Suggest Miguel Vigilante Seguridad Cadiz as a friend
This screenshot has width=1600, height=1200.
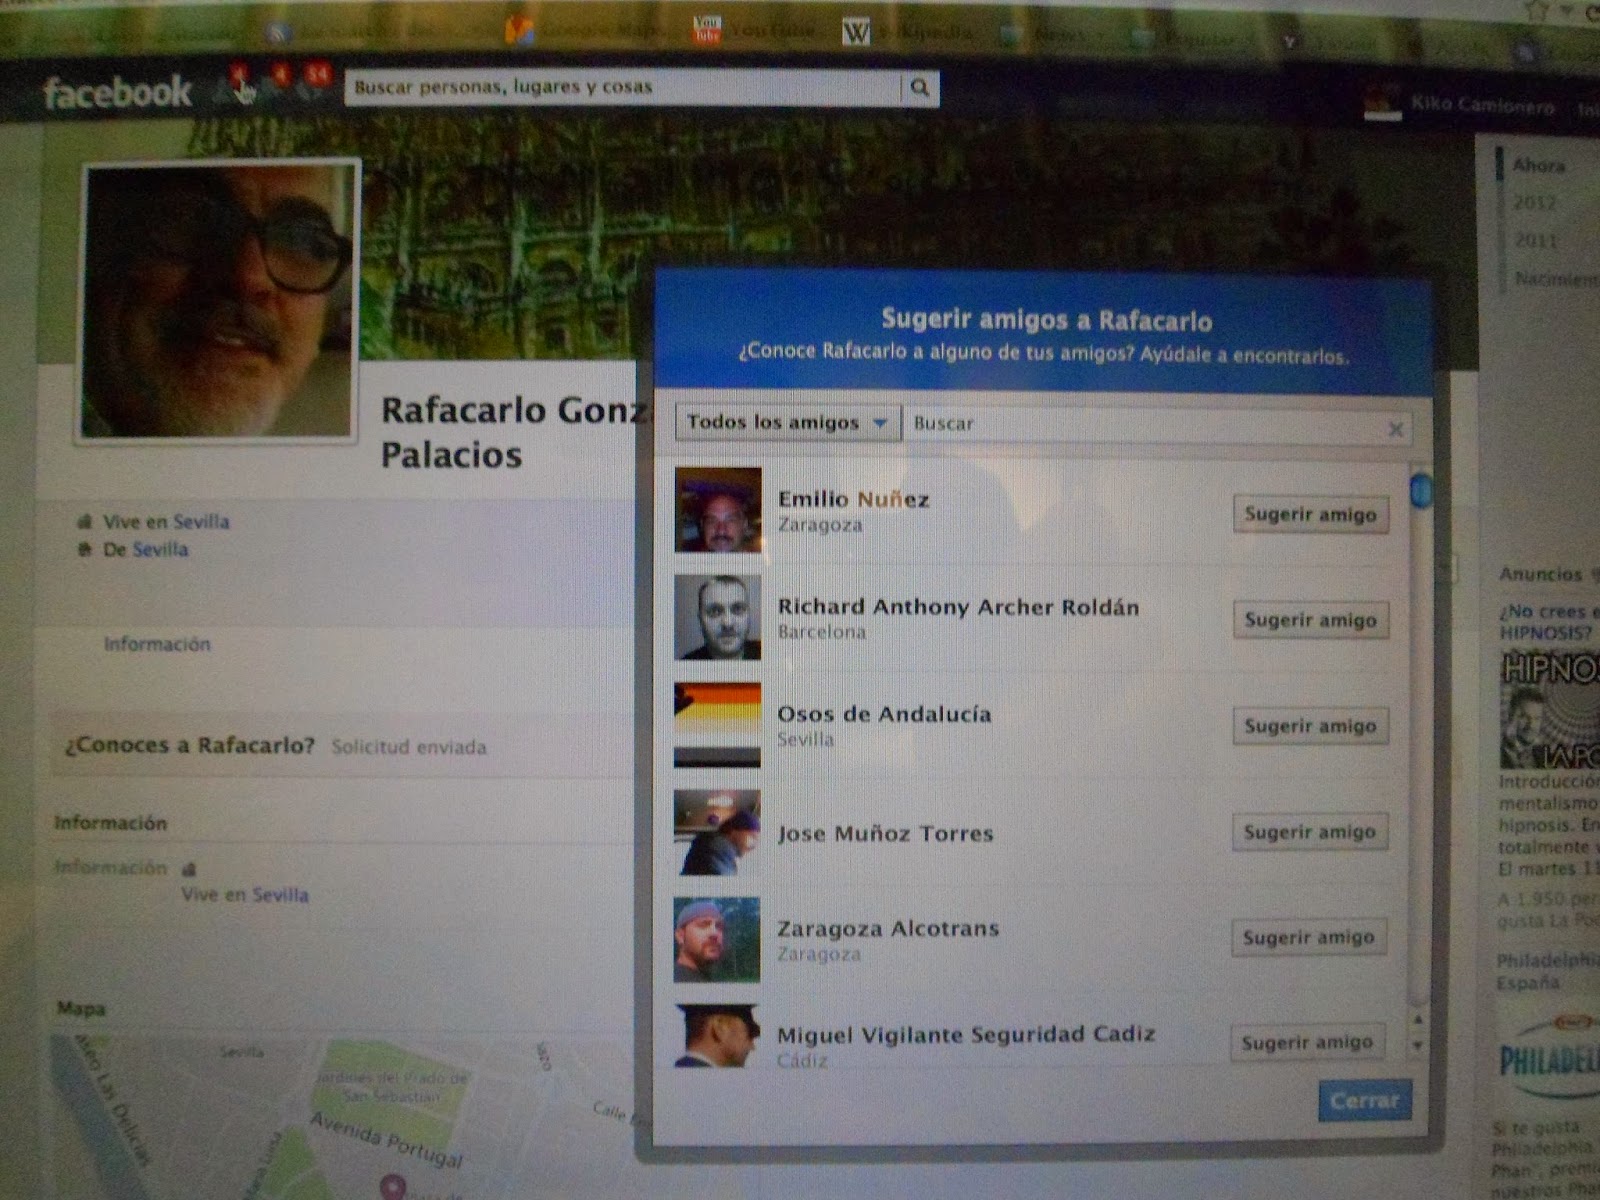(1307, 1042)
